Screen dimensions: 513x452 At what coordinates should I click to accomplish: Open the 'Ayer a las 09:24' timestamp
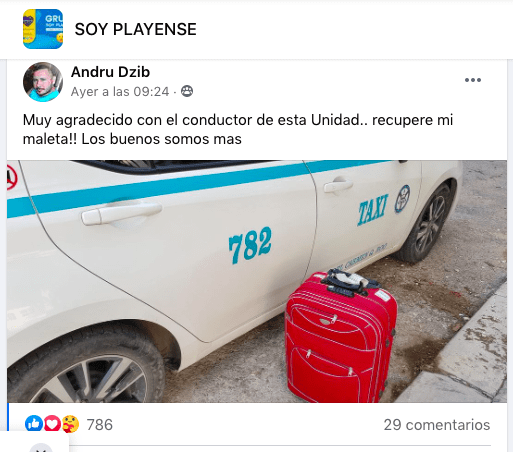(120, 92)
